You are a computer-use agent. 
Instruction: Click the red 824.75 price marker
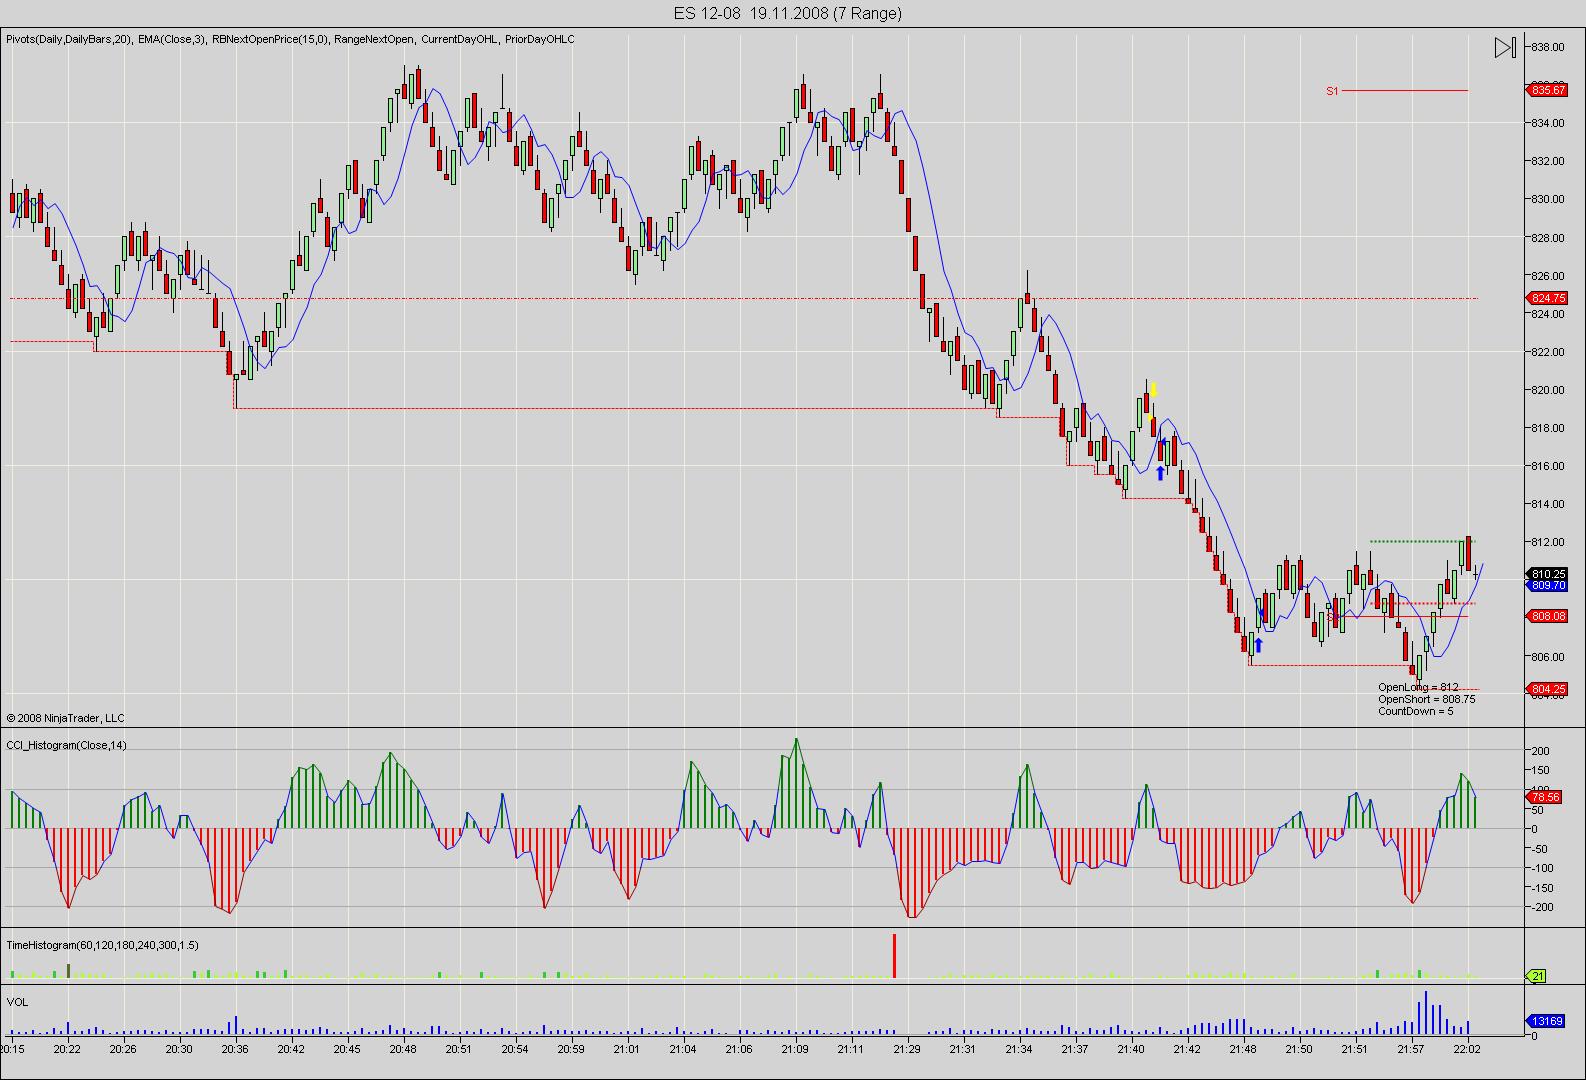click(x=1548, y=298)
